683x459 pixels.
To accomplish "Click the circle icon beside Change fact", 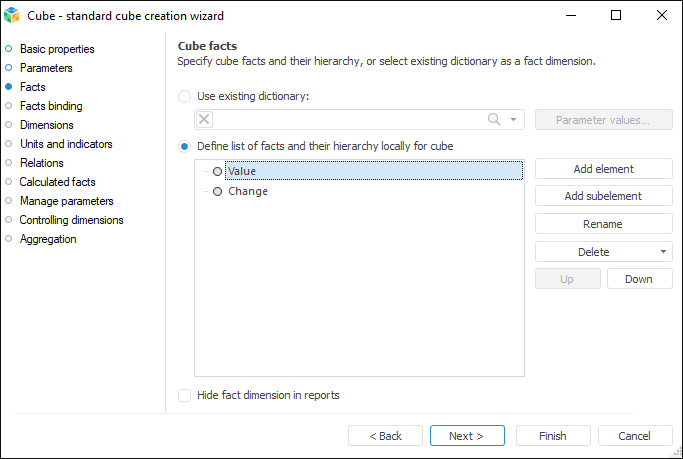I will click(x=217, y=192).
